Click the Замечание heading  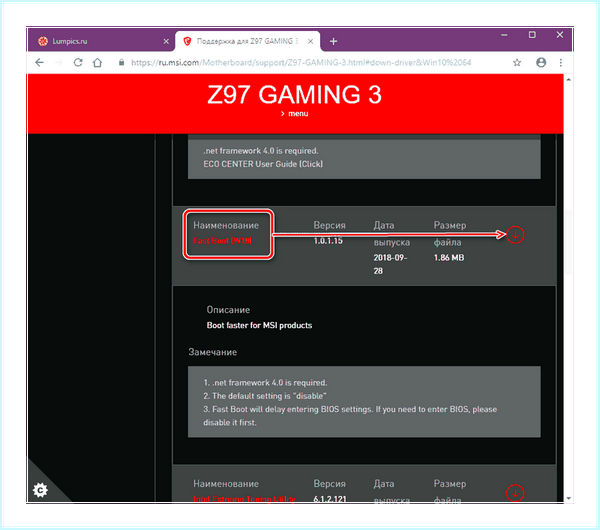212,352
